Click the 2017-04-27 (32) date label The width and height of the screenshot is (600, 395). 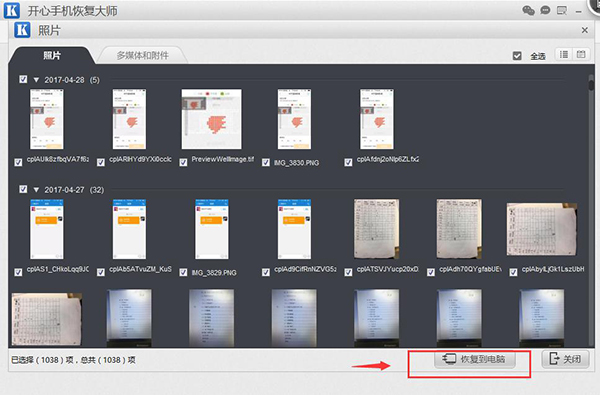(74, 190)
